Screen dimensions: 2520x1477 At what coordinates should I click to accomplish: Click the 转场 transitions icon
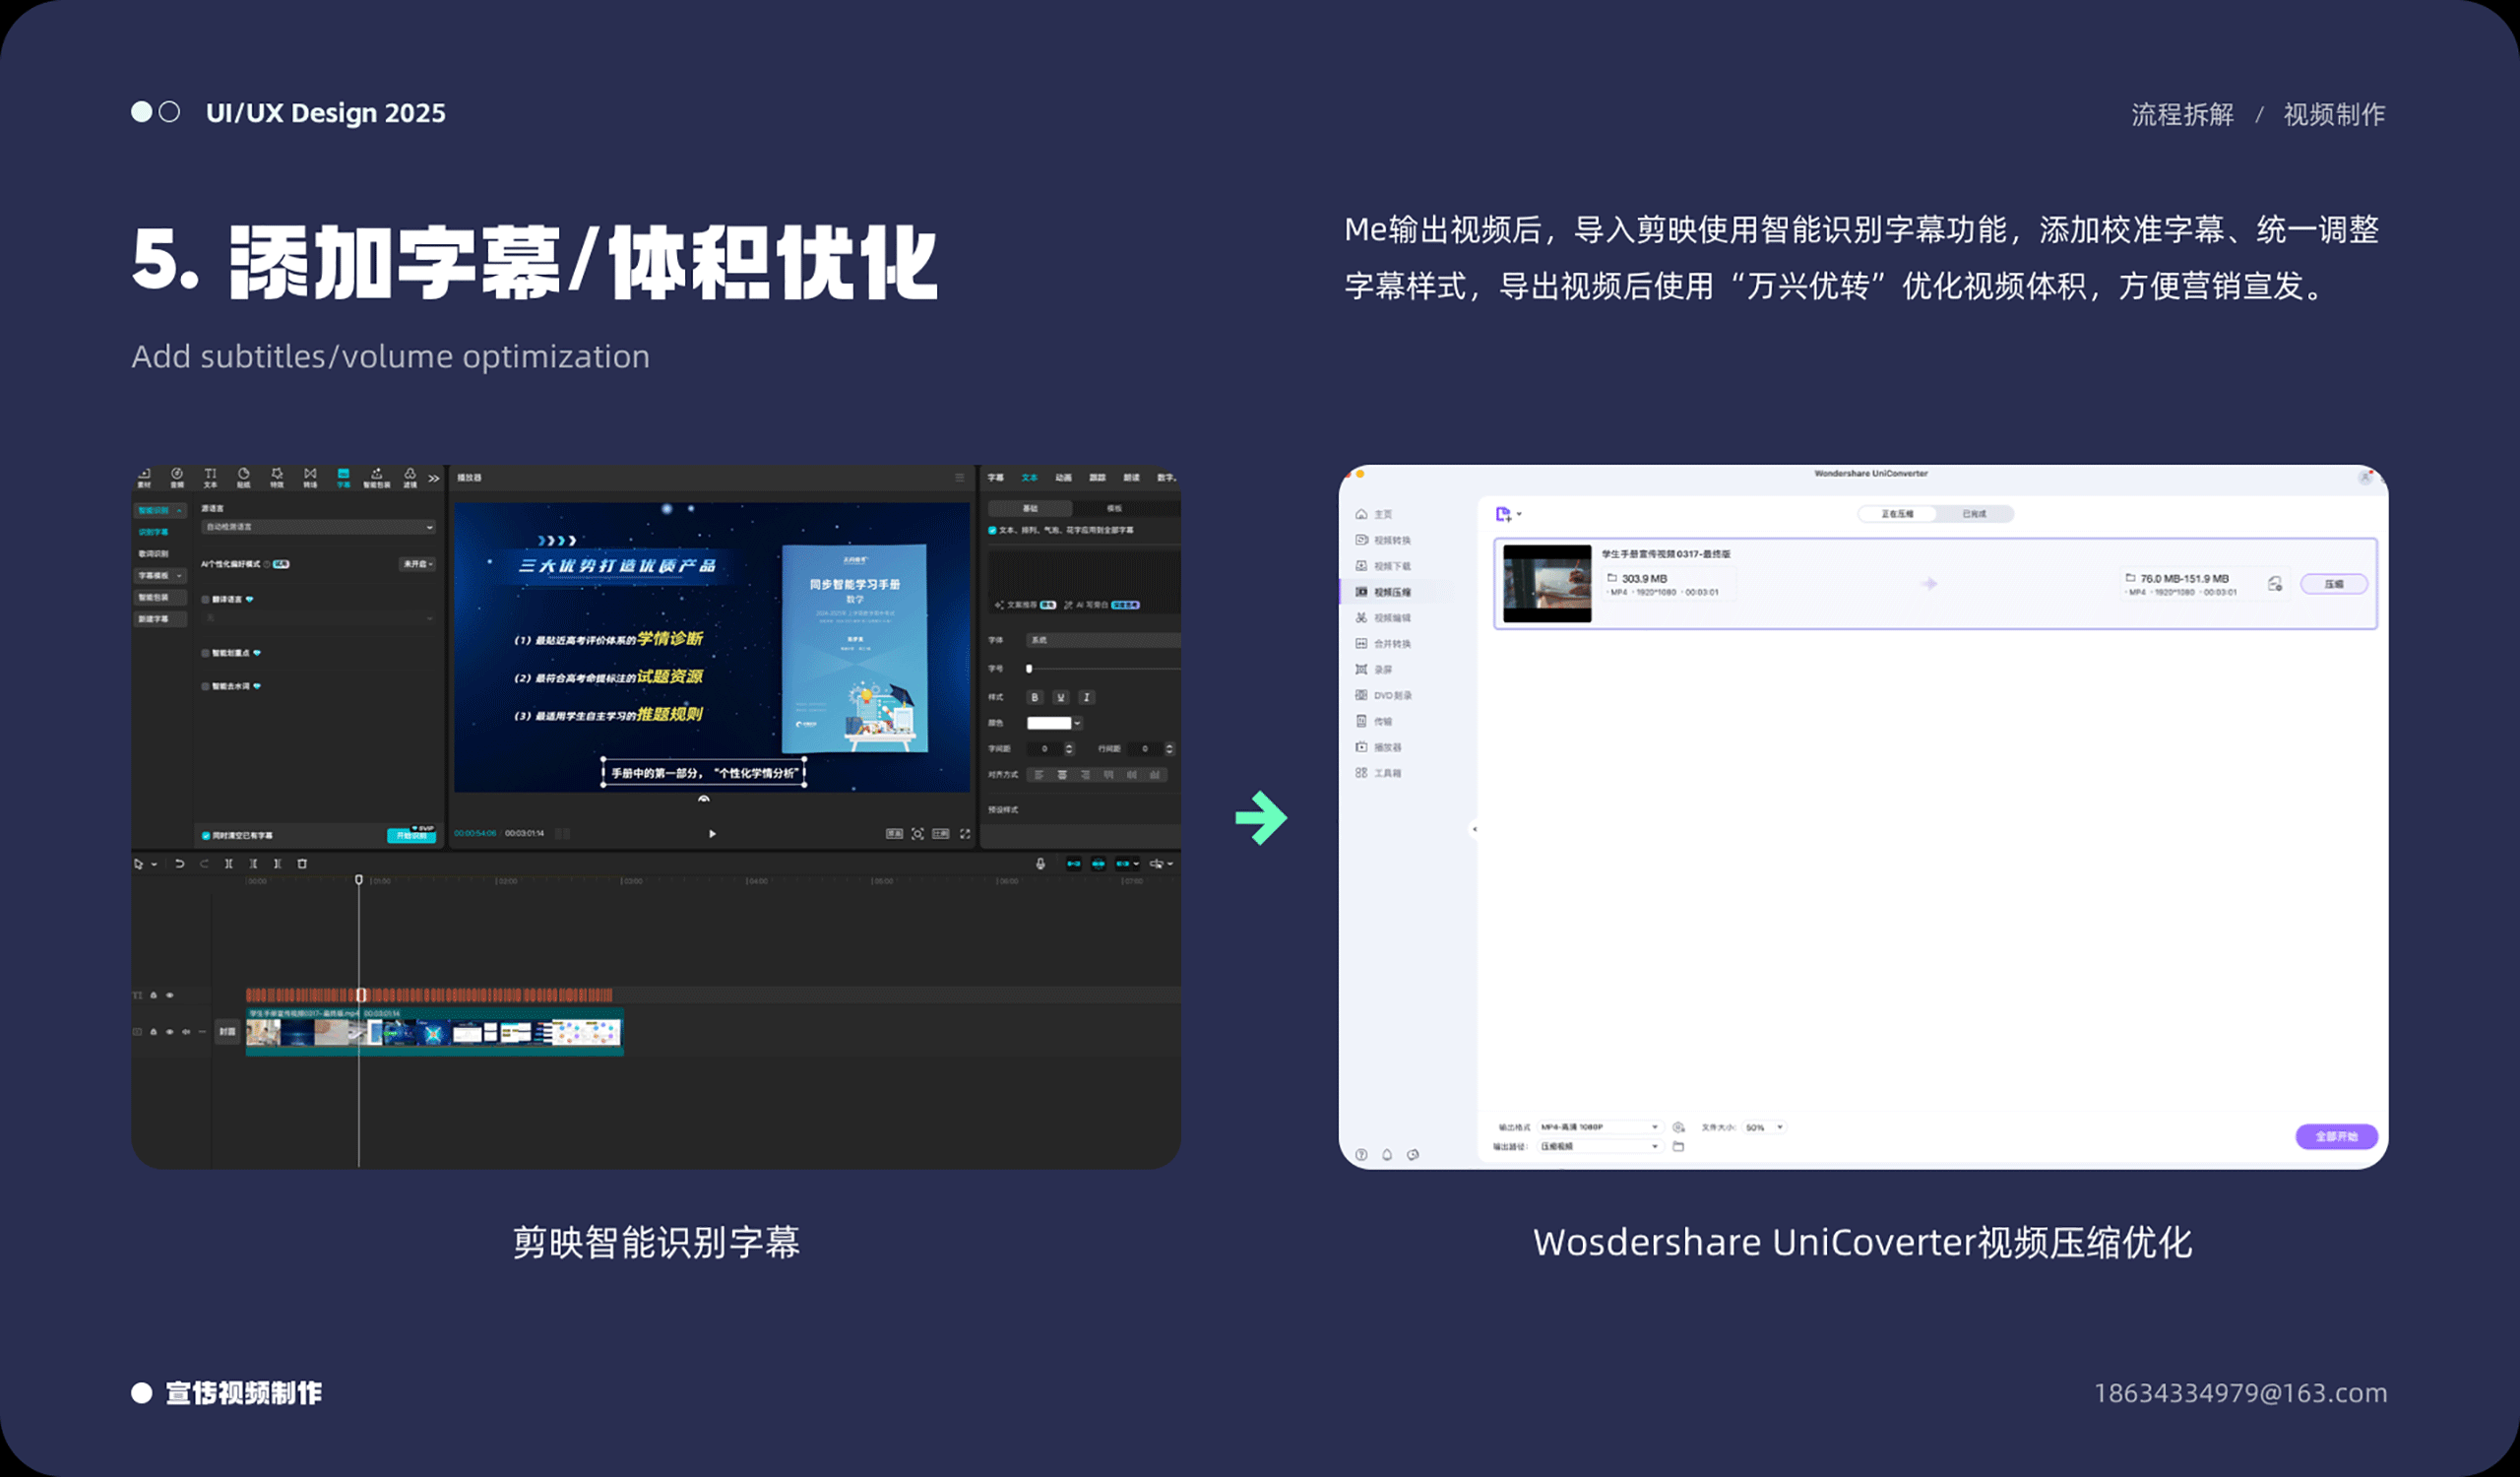pyautogui.click(x=310, y=477)
